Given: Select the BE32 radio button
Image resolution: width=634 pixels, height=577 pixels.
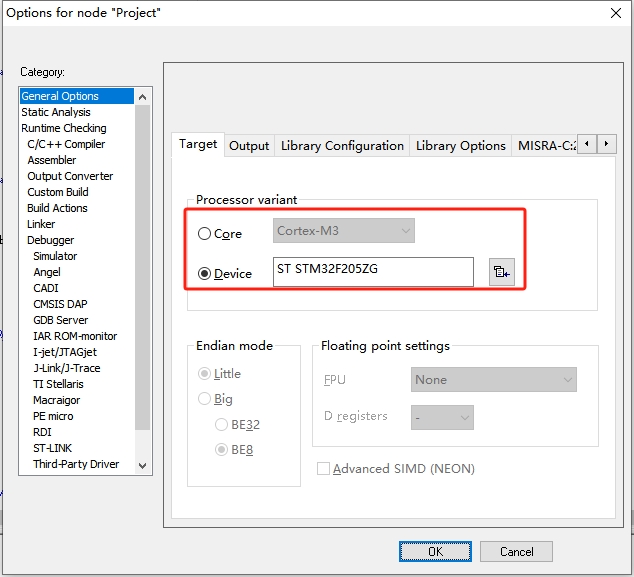Looking at the screenshot, I should 221,425.
